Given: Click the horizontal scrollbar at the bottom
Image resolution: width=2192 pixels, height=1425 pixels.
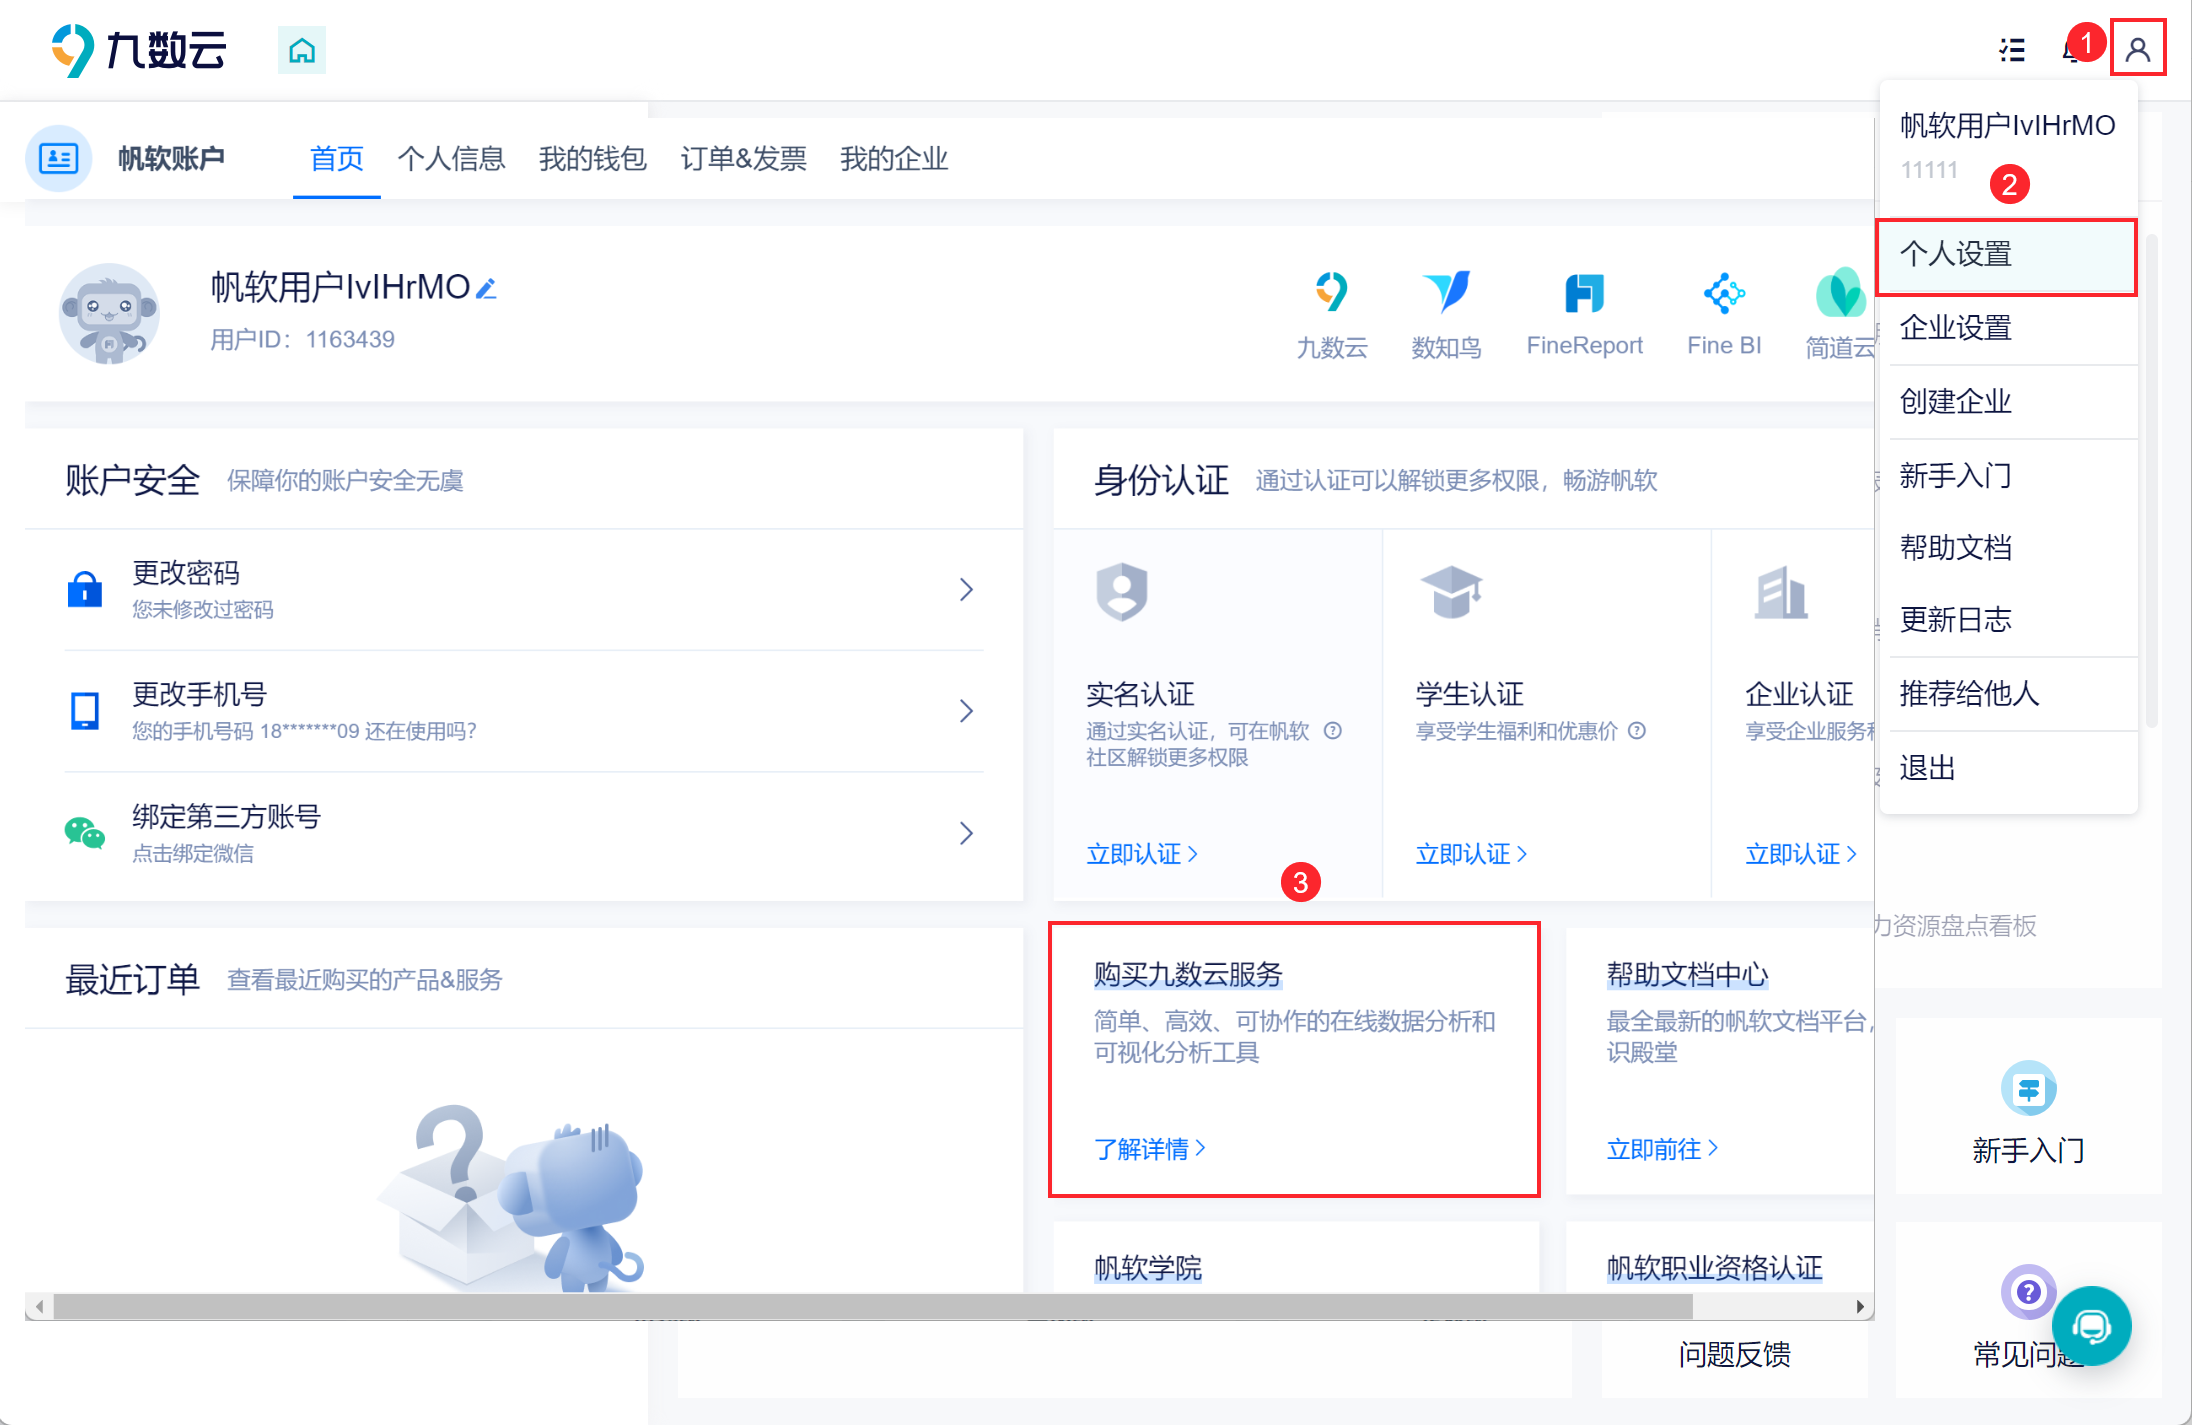Looking at the screenshot, I should (x=872, y=1306).
